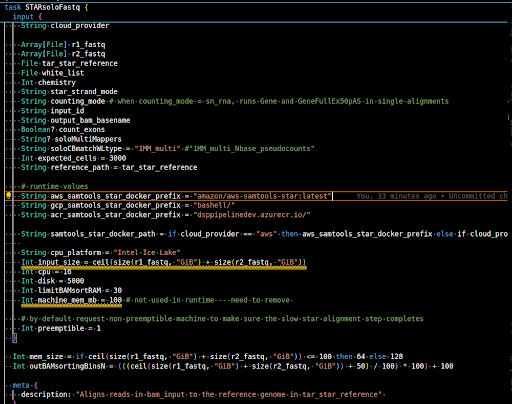Click the 'String? soloMultiMappers' line
The height and width of the screenshot is (404, 512).
pyautogui.click(x=71, y=139)
